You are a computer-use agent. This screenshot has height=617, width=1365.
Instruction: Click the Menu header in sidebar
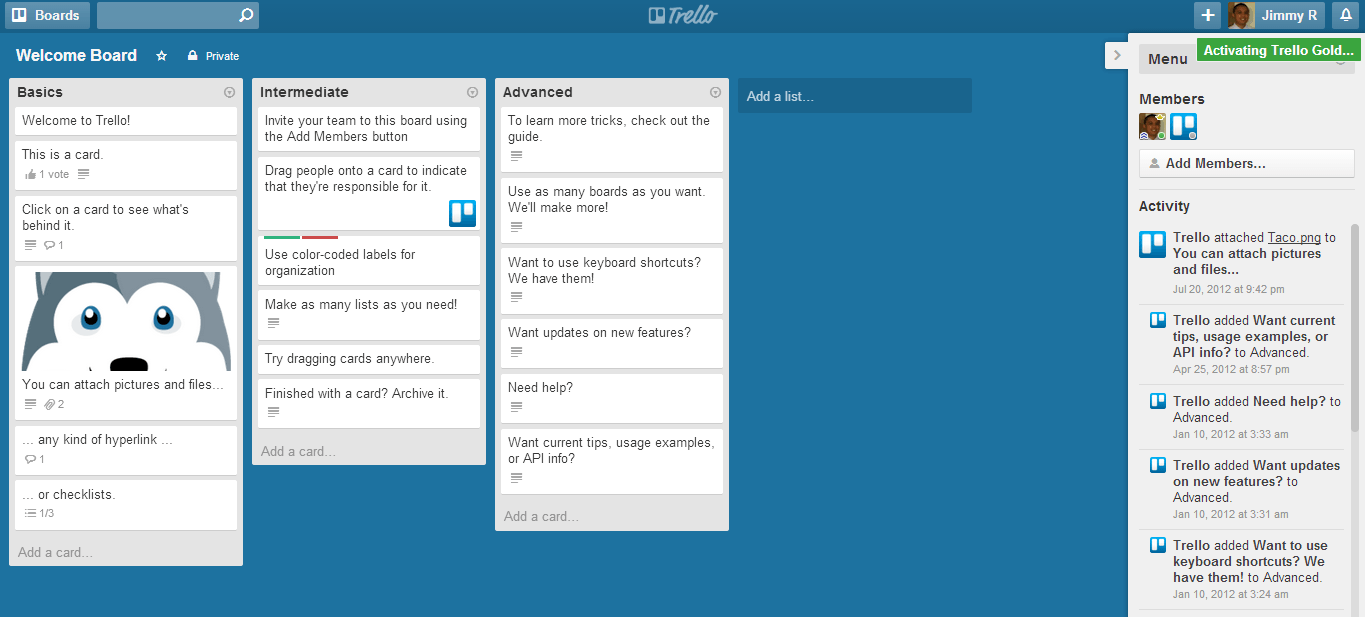1168,59
